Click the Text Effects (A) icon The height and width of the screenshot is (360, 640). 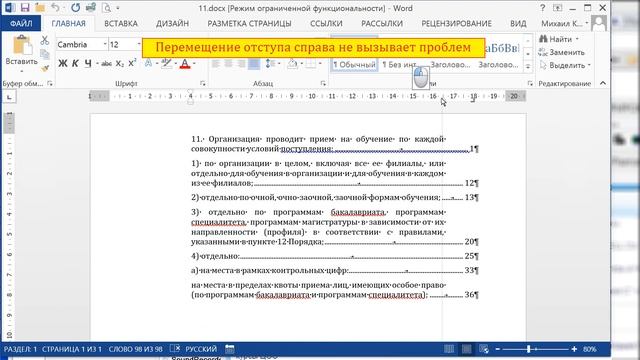pyautogui.click(x=148, y=63)
